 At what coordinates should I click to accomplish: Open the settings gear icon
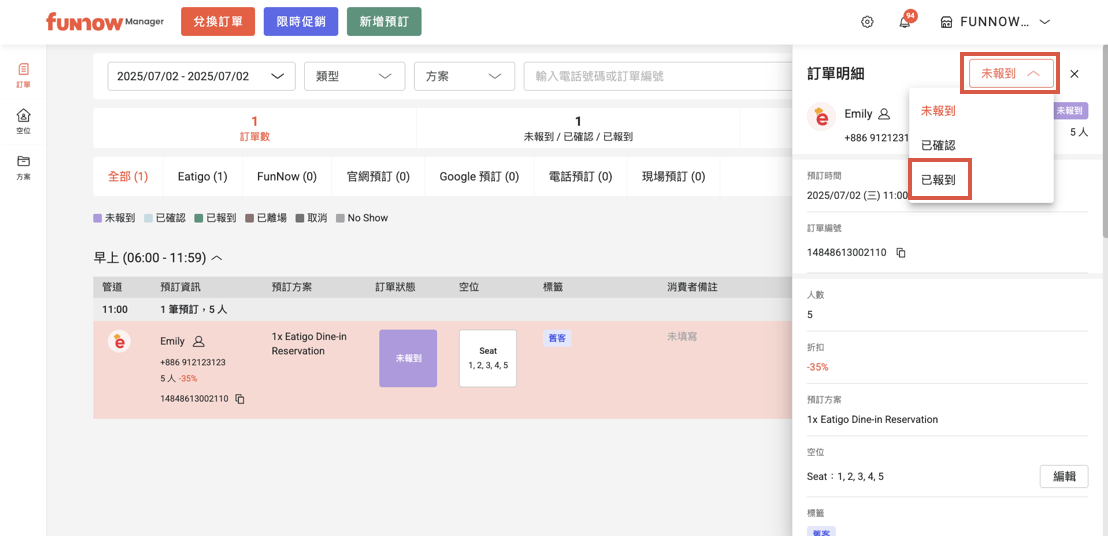point(867,22)
